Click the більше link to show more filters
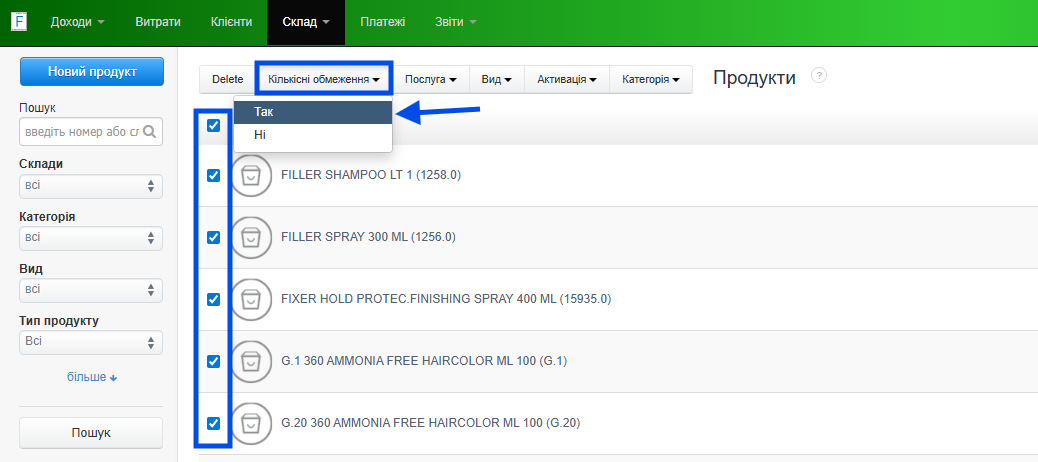 [x=91, y=377]
